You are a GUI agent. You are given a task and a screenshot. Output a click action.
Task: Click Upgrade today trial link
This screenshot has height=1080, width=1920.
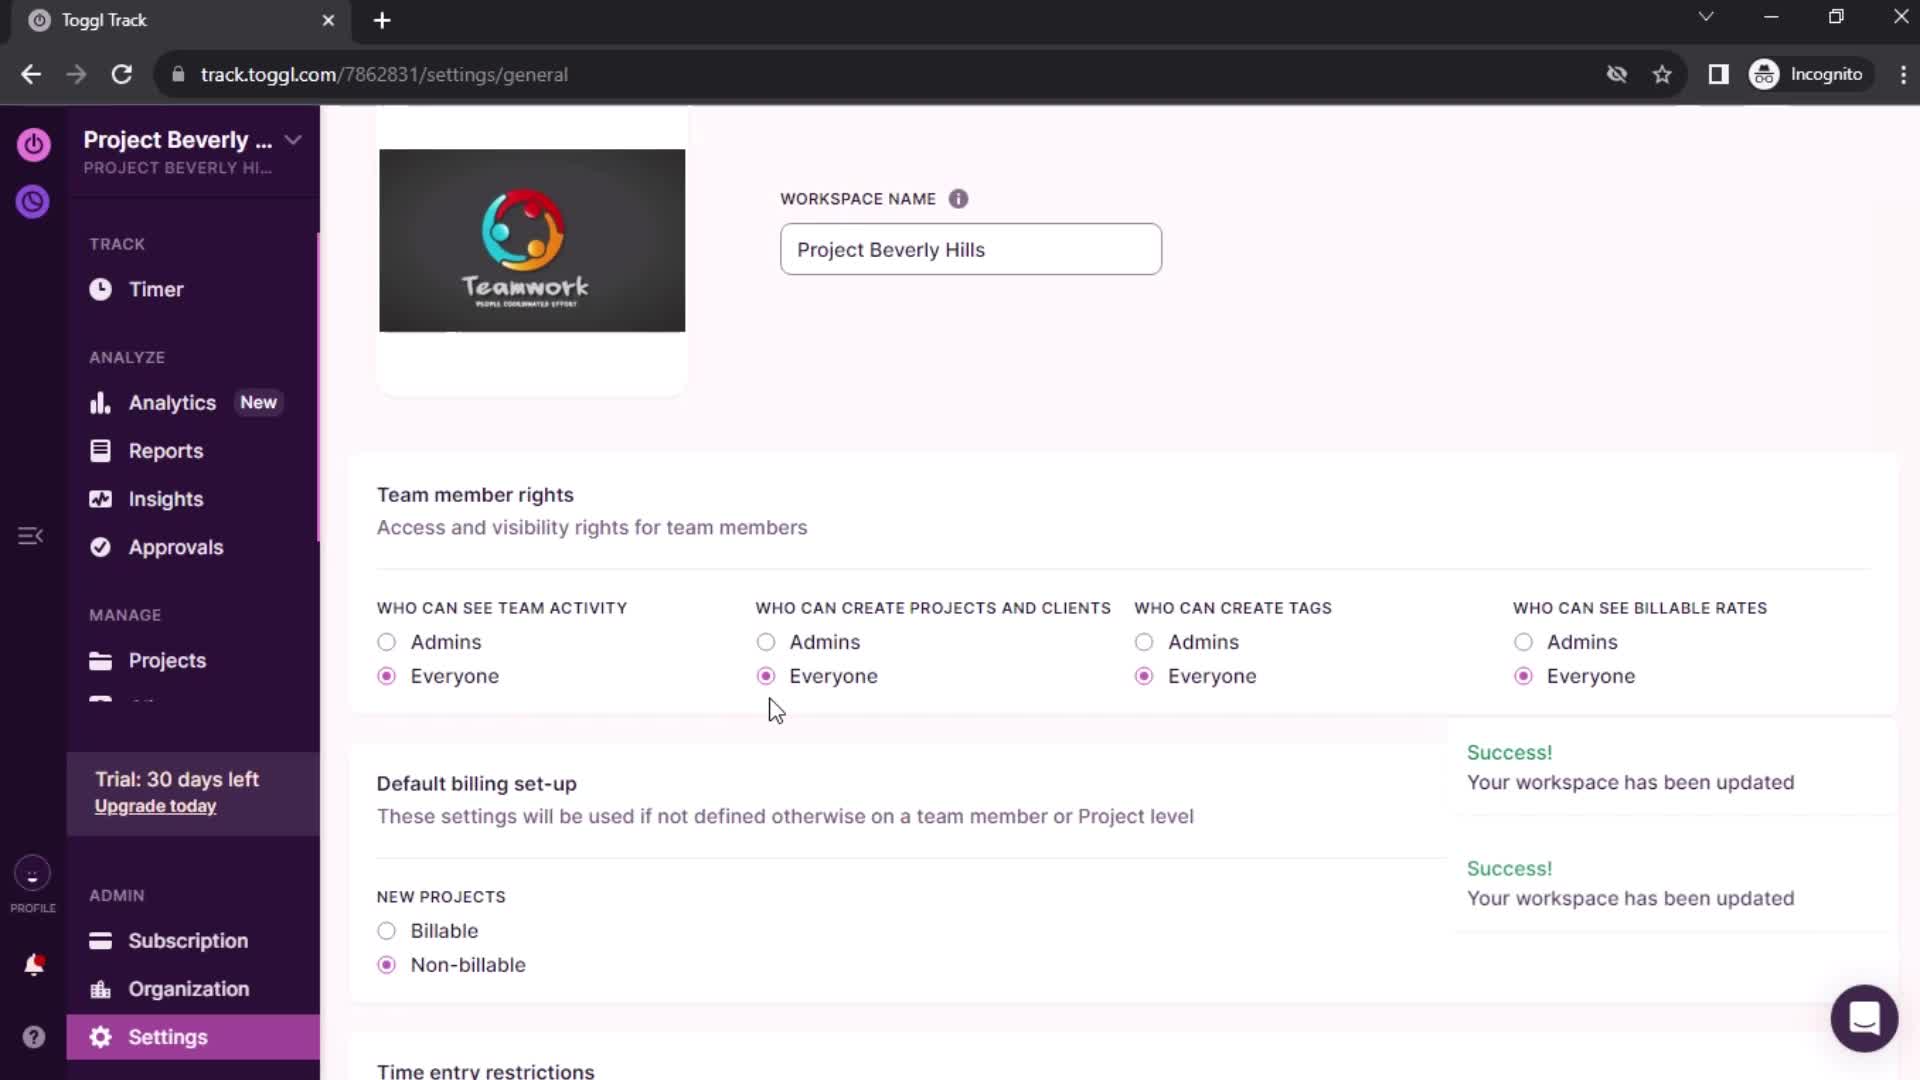click(154, 806)
